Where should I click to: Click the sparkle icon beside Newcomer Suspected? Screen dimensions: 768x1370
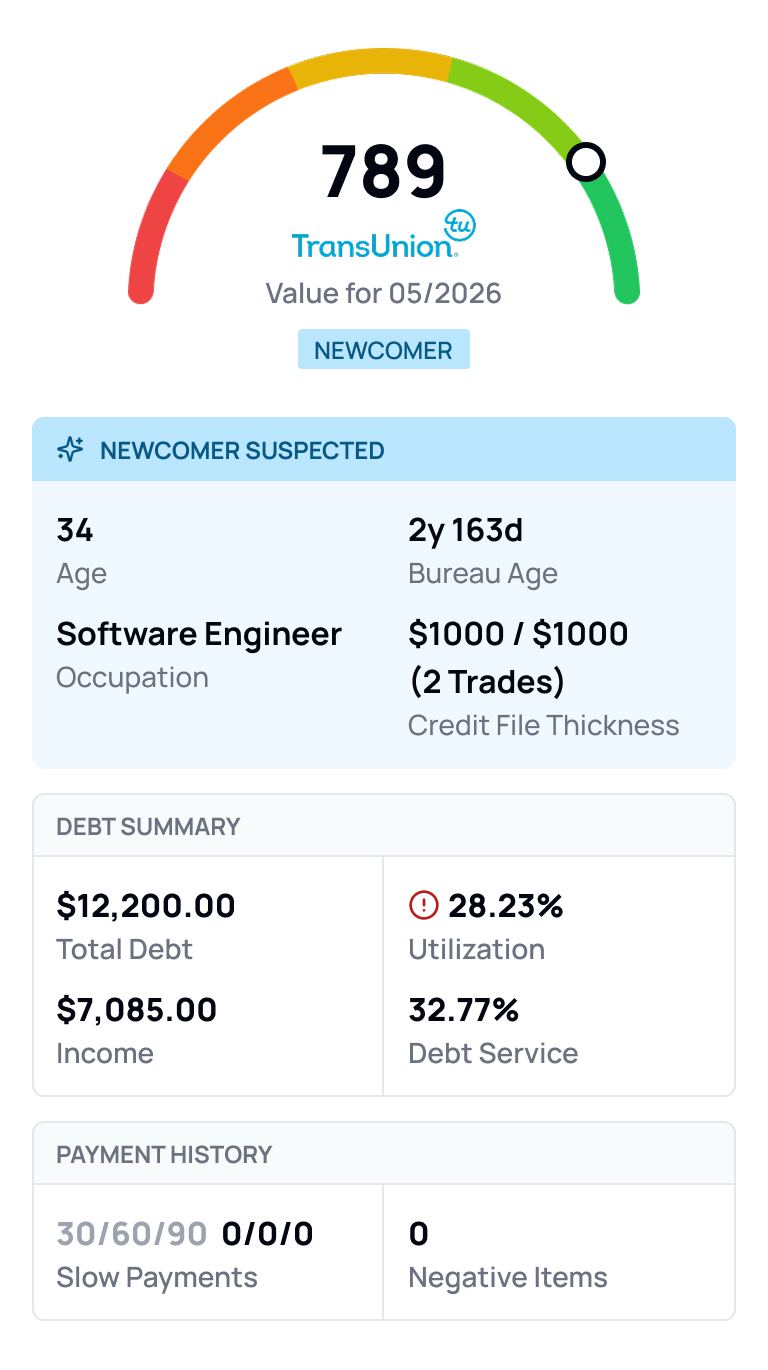pyautogui.click(x=70, y=450)
